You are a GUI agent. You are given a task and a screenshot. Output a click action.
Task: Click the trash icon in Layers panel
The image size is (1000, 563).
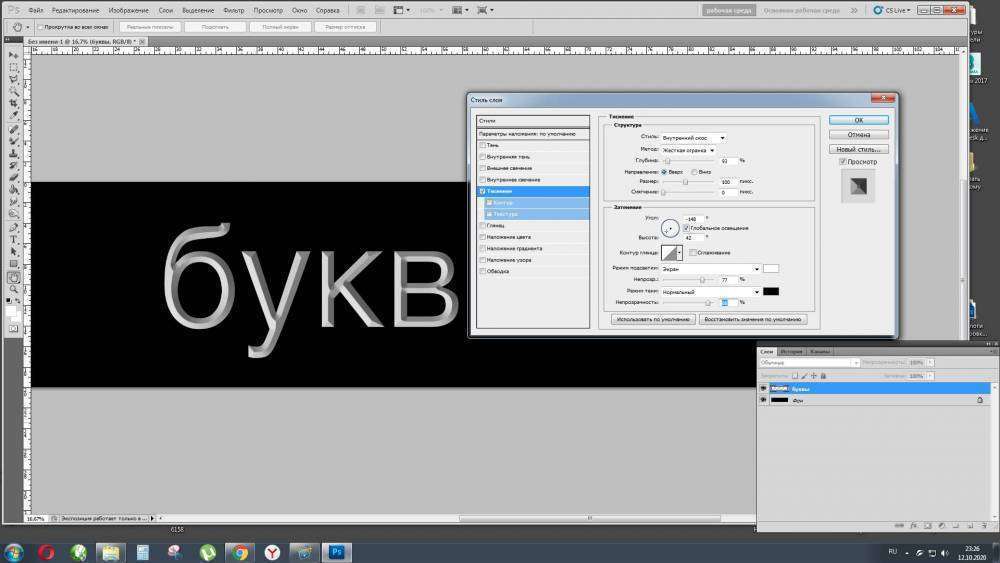[x=984, y=524]
